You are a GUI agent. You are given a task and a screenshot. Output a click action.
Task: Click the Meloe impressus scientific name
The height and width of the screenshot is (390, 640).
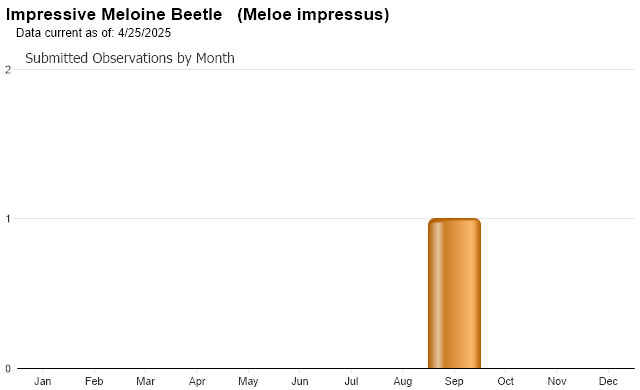coord(313,14)
